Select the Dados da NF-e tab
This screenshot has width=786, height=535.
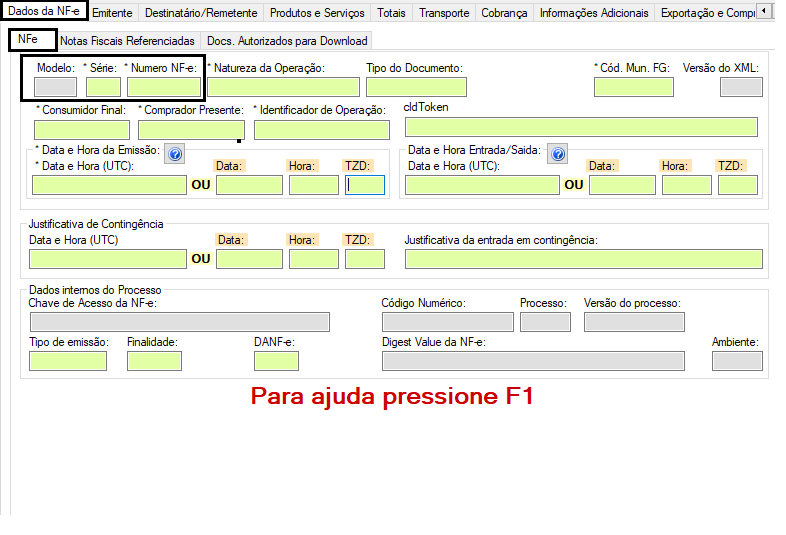pos(44,11)
